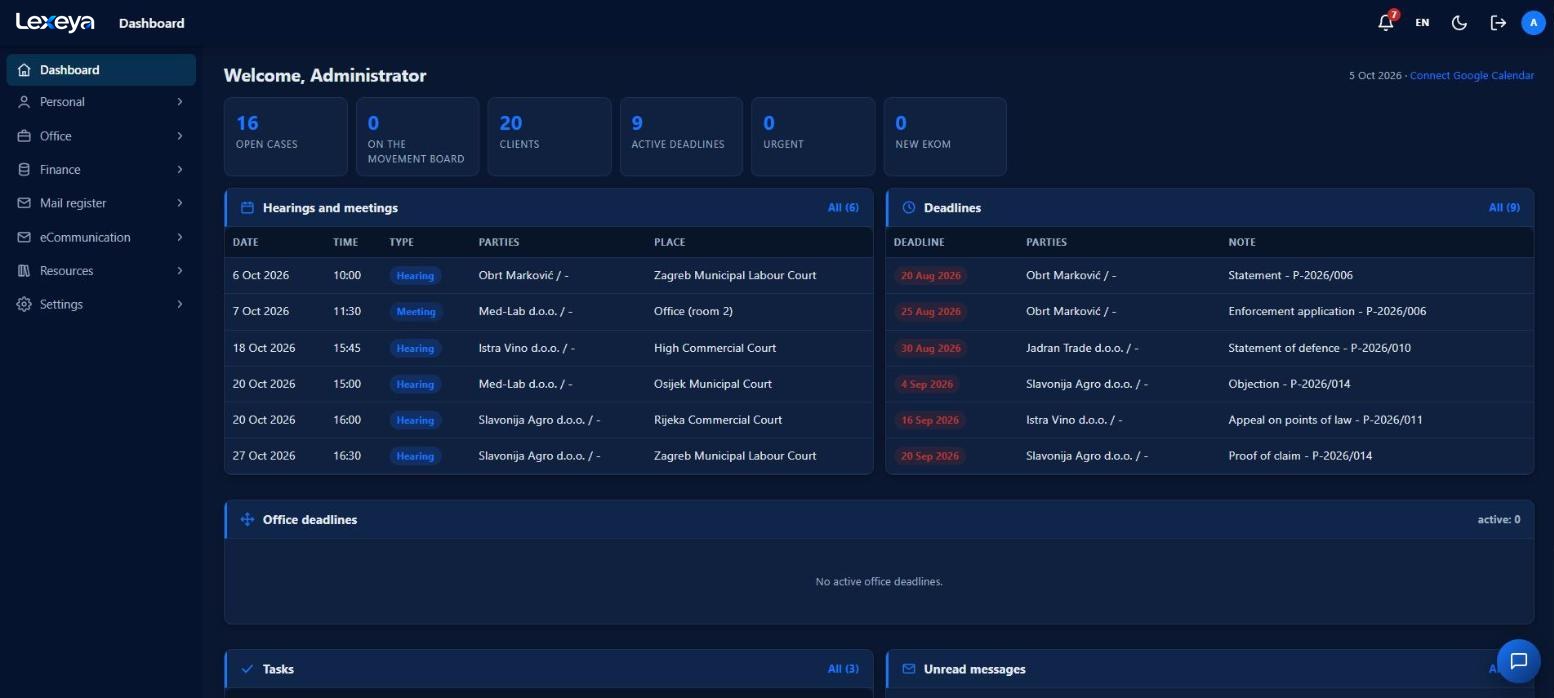Image resolution: width=1554 pixels, height=698 pixels.
Task: Expand the Mail register chevron
Action: 180,203
